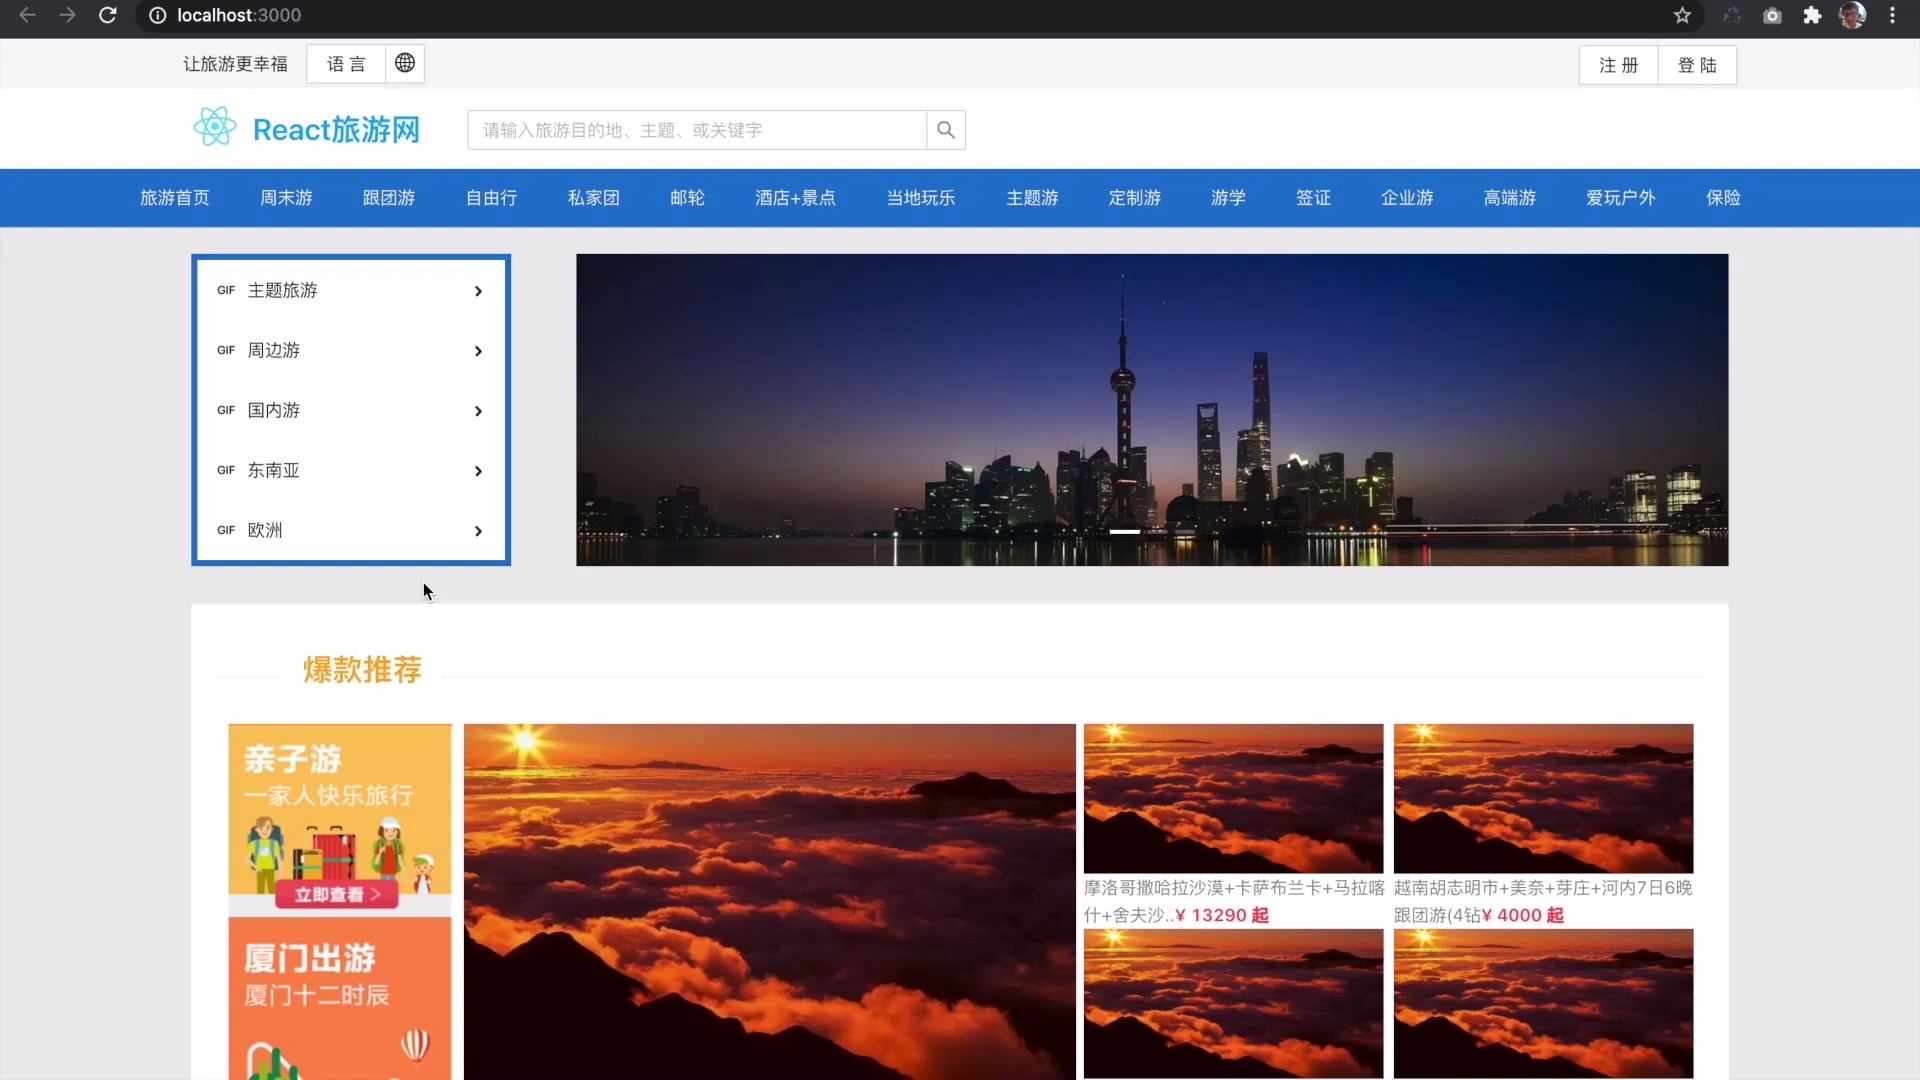Image resolution: width=1920 pixels, height=1080 pixels.
Task: Click GIF icon beside 国内游
Action: pos(226,410)
